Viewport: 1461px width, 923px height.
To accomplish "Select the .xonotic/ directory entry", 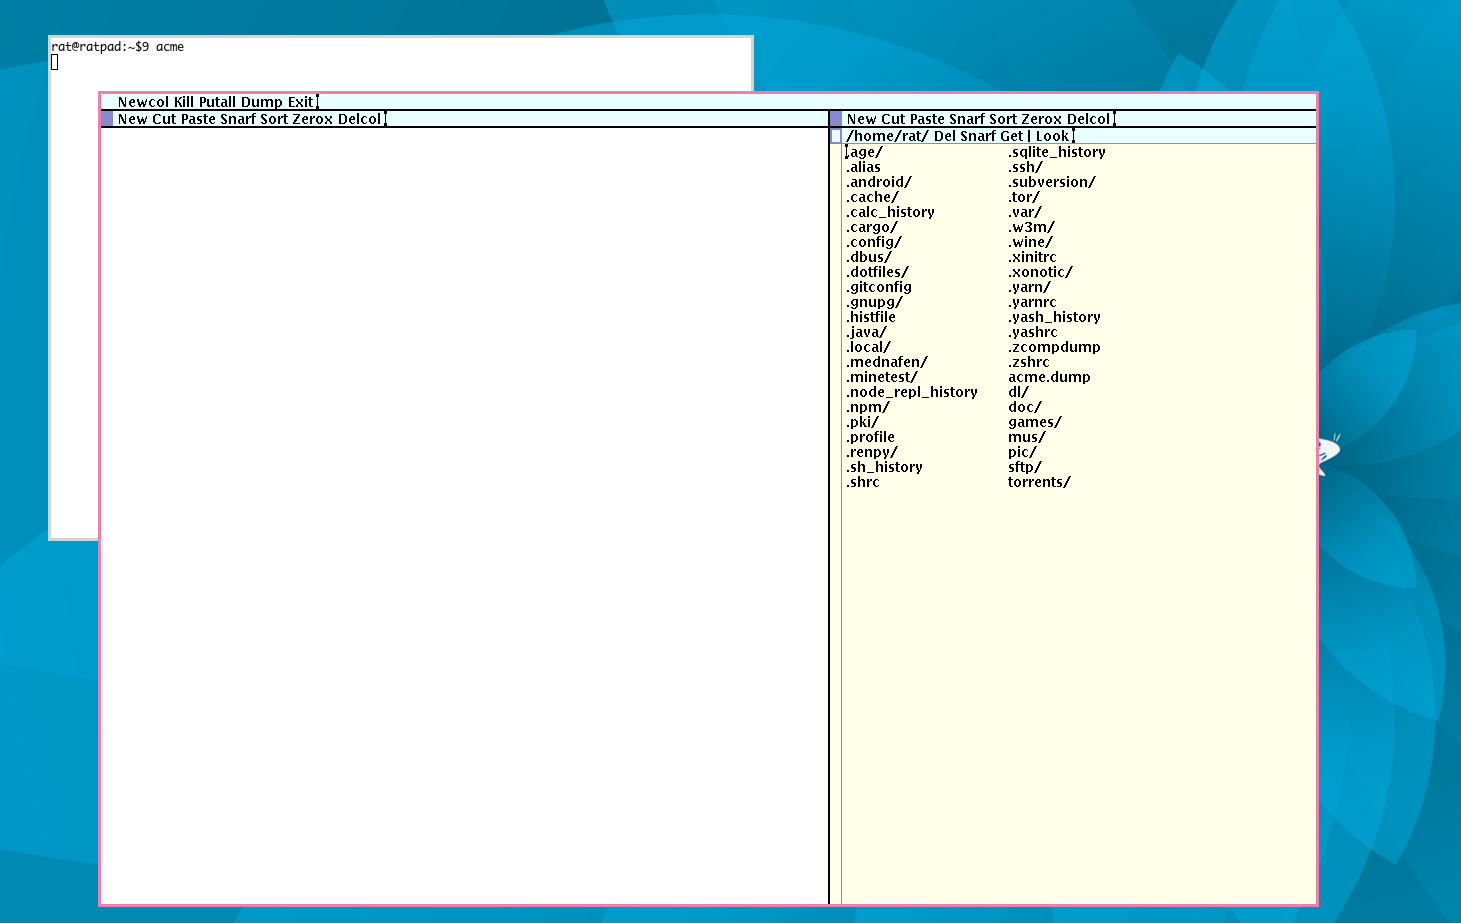I will 1041,272.
